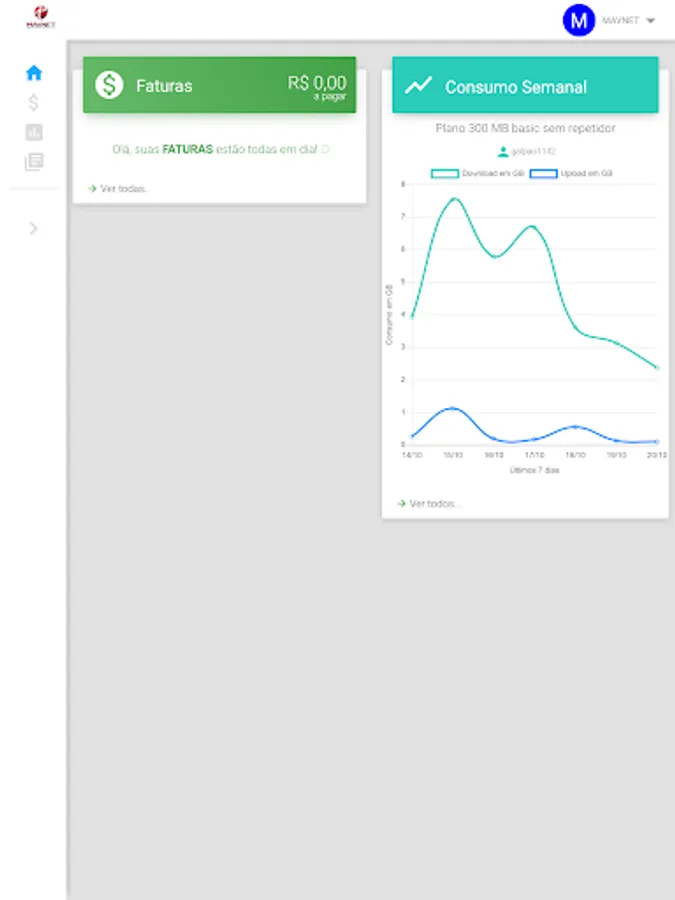The image size is (675, 900).
Task: Open the documents library icon in sidebar
Action: click(x=34, y=162)
